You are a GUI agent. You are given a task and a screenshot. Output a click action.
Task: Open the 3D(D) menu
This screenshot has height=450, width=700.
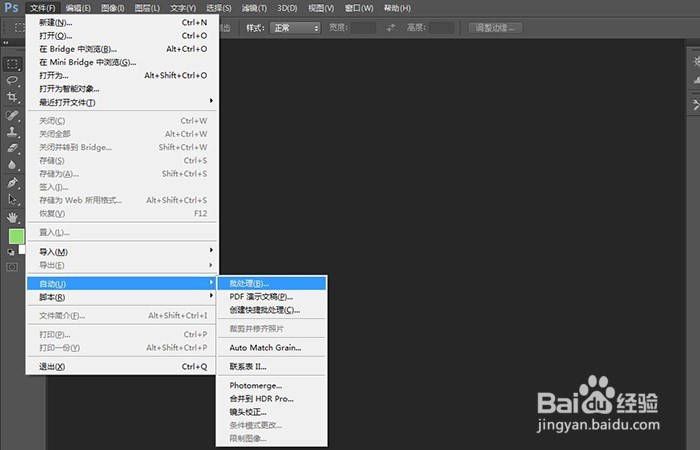pyautogui.click(x=287, y=8)
